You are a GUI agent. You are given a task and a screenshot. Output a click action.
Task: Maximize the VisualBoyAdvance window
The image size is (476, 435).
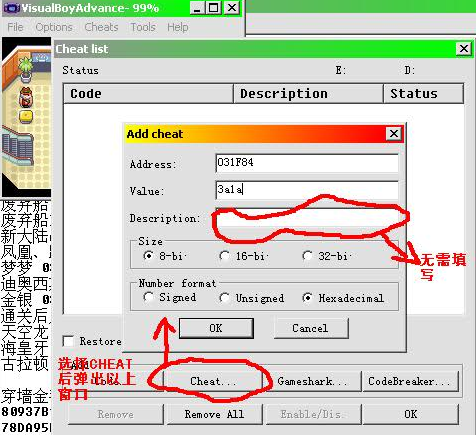tap(213, 8)
